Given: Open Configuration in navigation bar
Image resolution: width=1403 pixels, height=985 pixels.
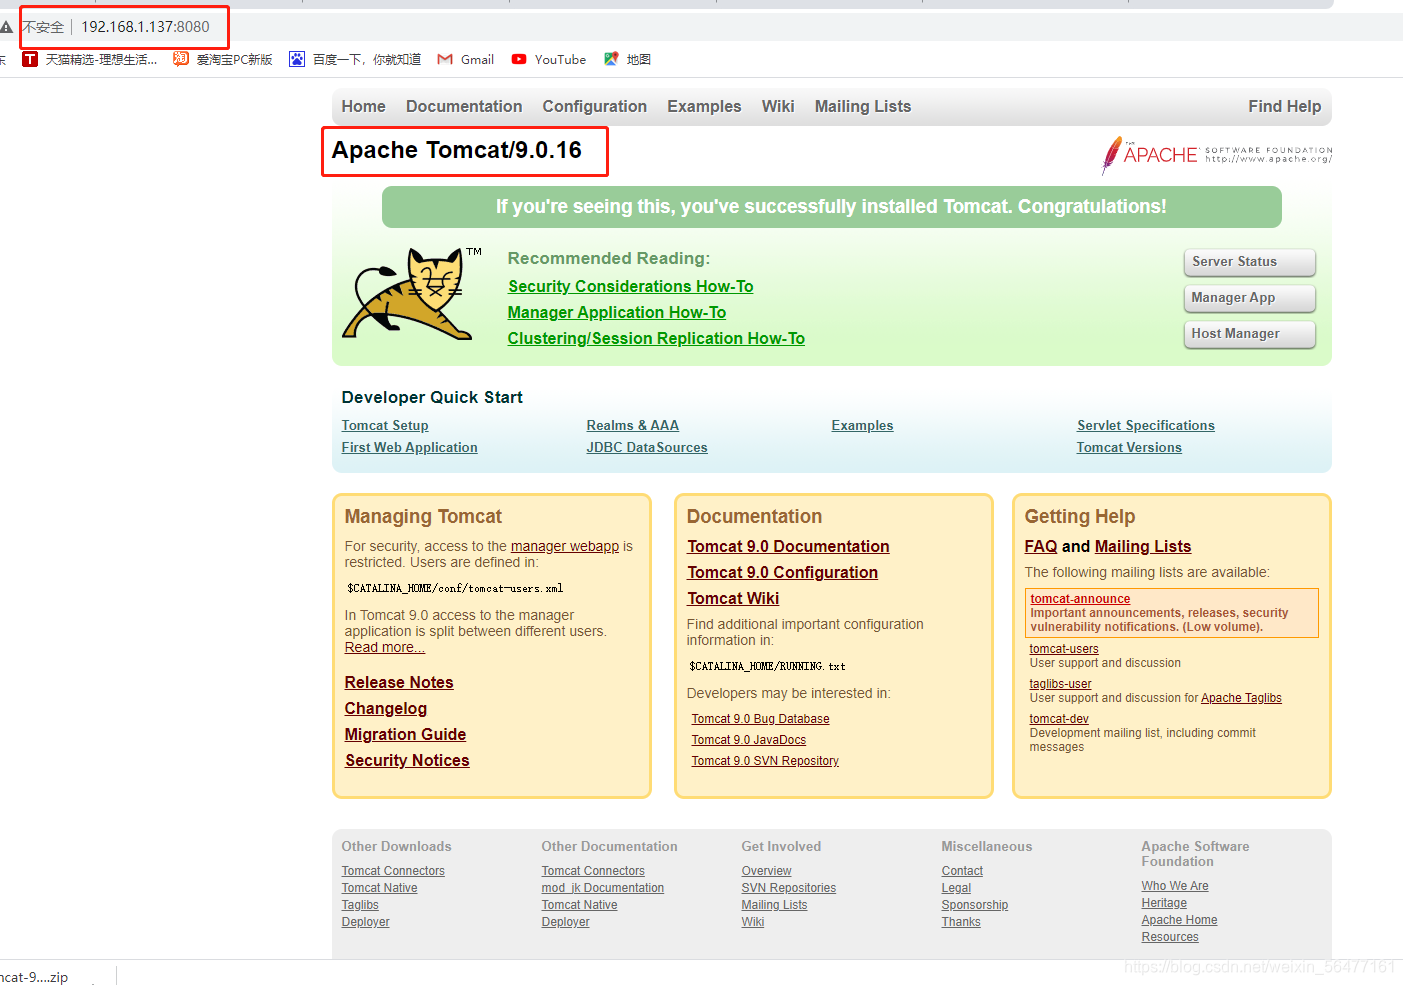Looking at the screenshot, I should click(x=594, y=106).
